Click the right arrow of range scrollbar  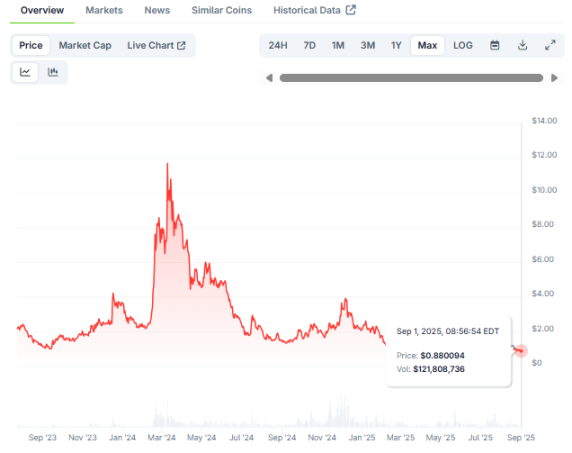click(554, 78)
